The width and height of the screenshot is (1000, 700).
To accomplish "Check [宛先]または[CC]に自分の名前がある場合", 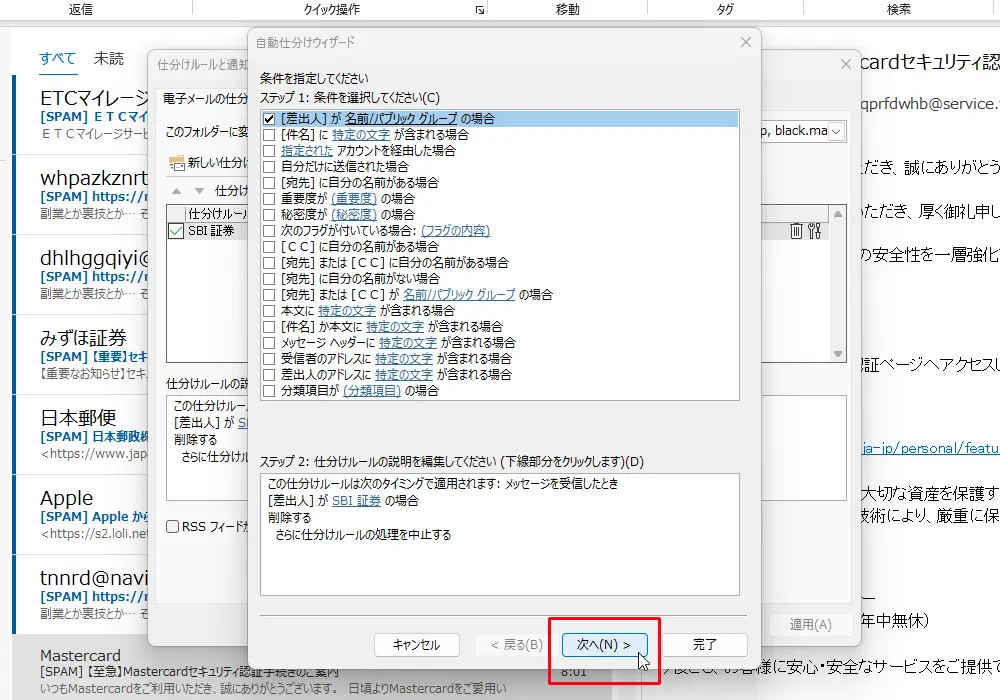I will tap(269, 262).
